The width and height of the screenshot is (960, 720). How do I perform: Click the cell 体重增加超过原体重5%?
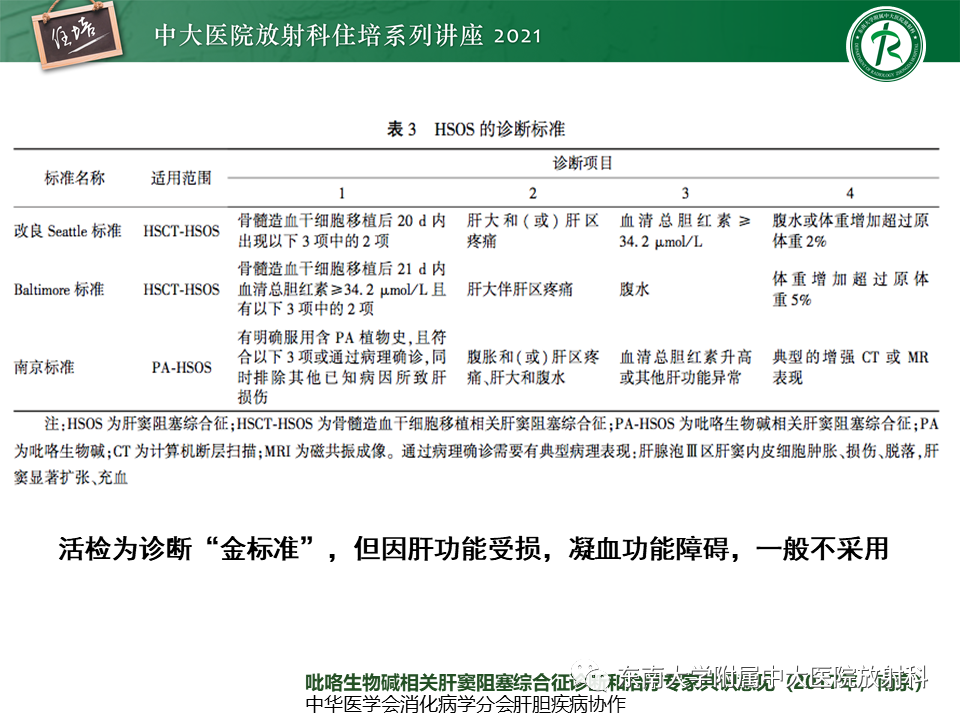(x=850, y=289)
